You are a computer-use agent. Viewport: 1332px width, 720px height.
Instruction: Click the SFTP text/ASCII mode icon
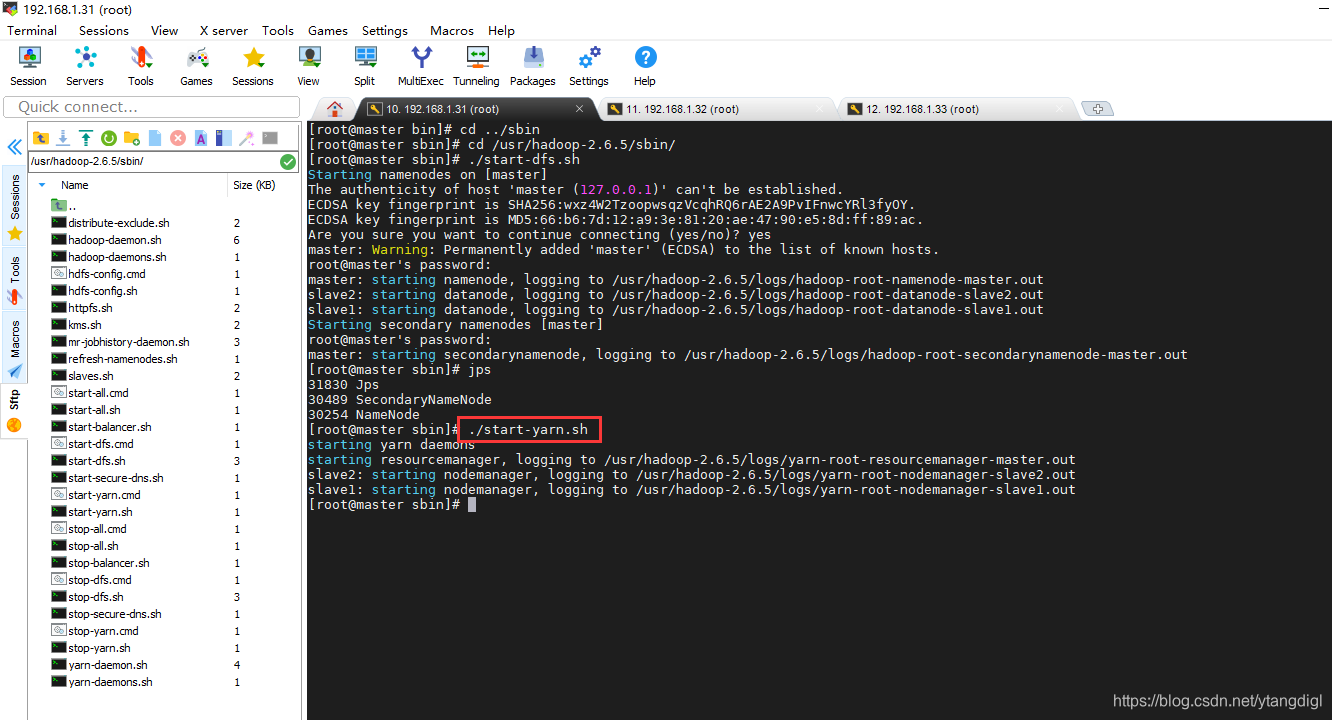click(x=201, y=138)
